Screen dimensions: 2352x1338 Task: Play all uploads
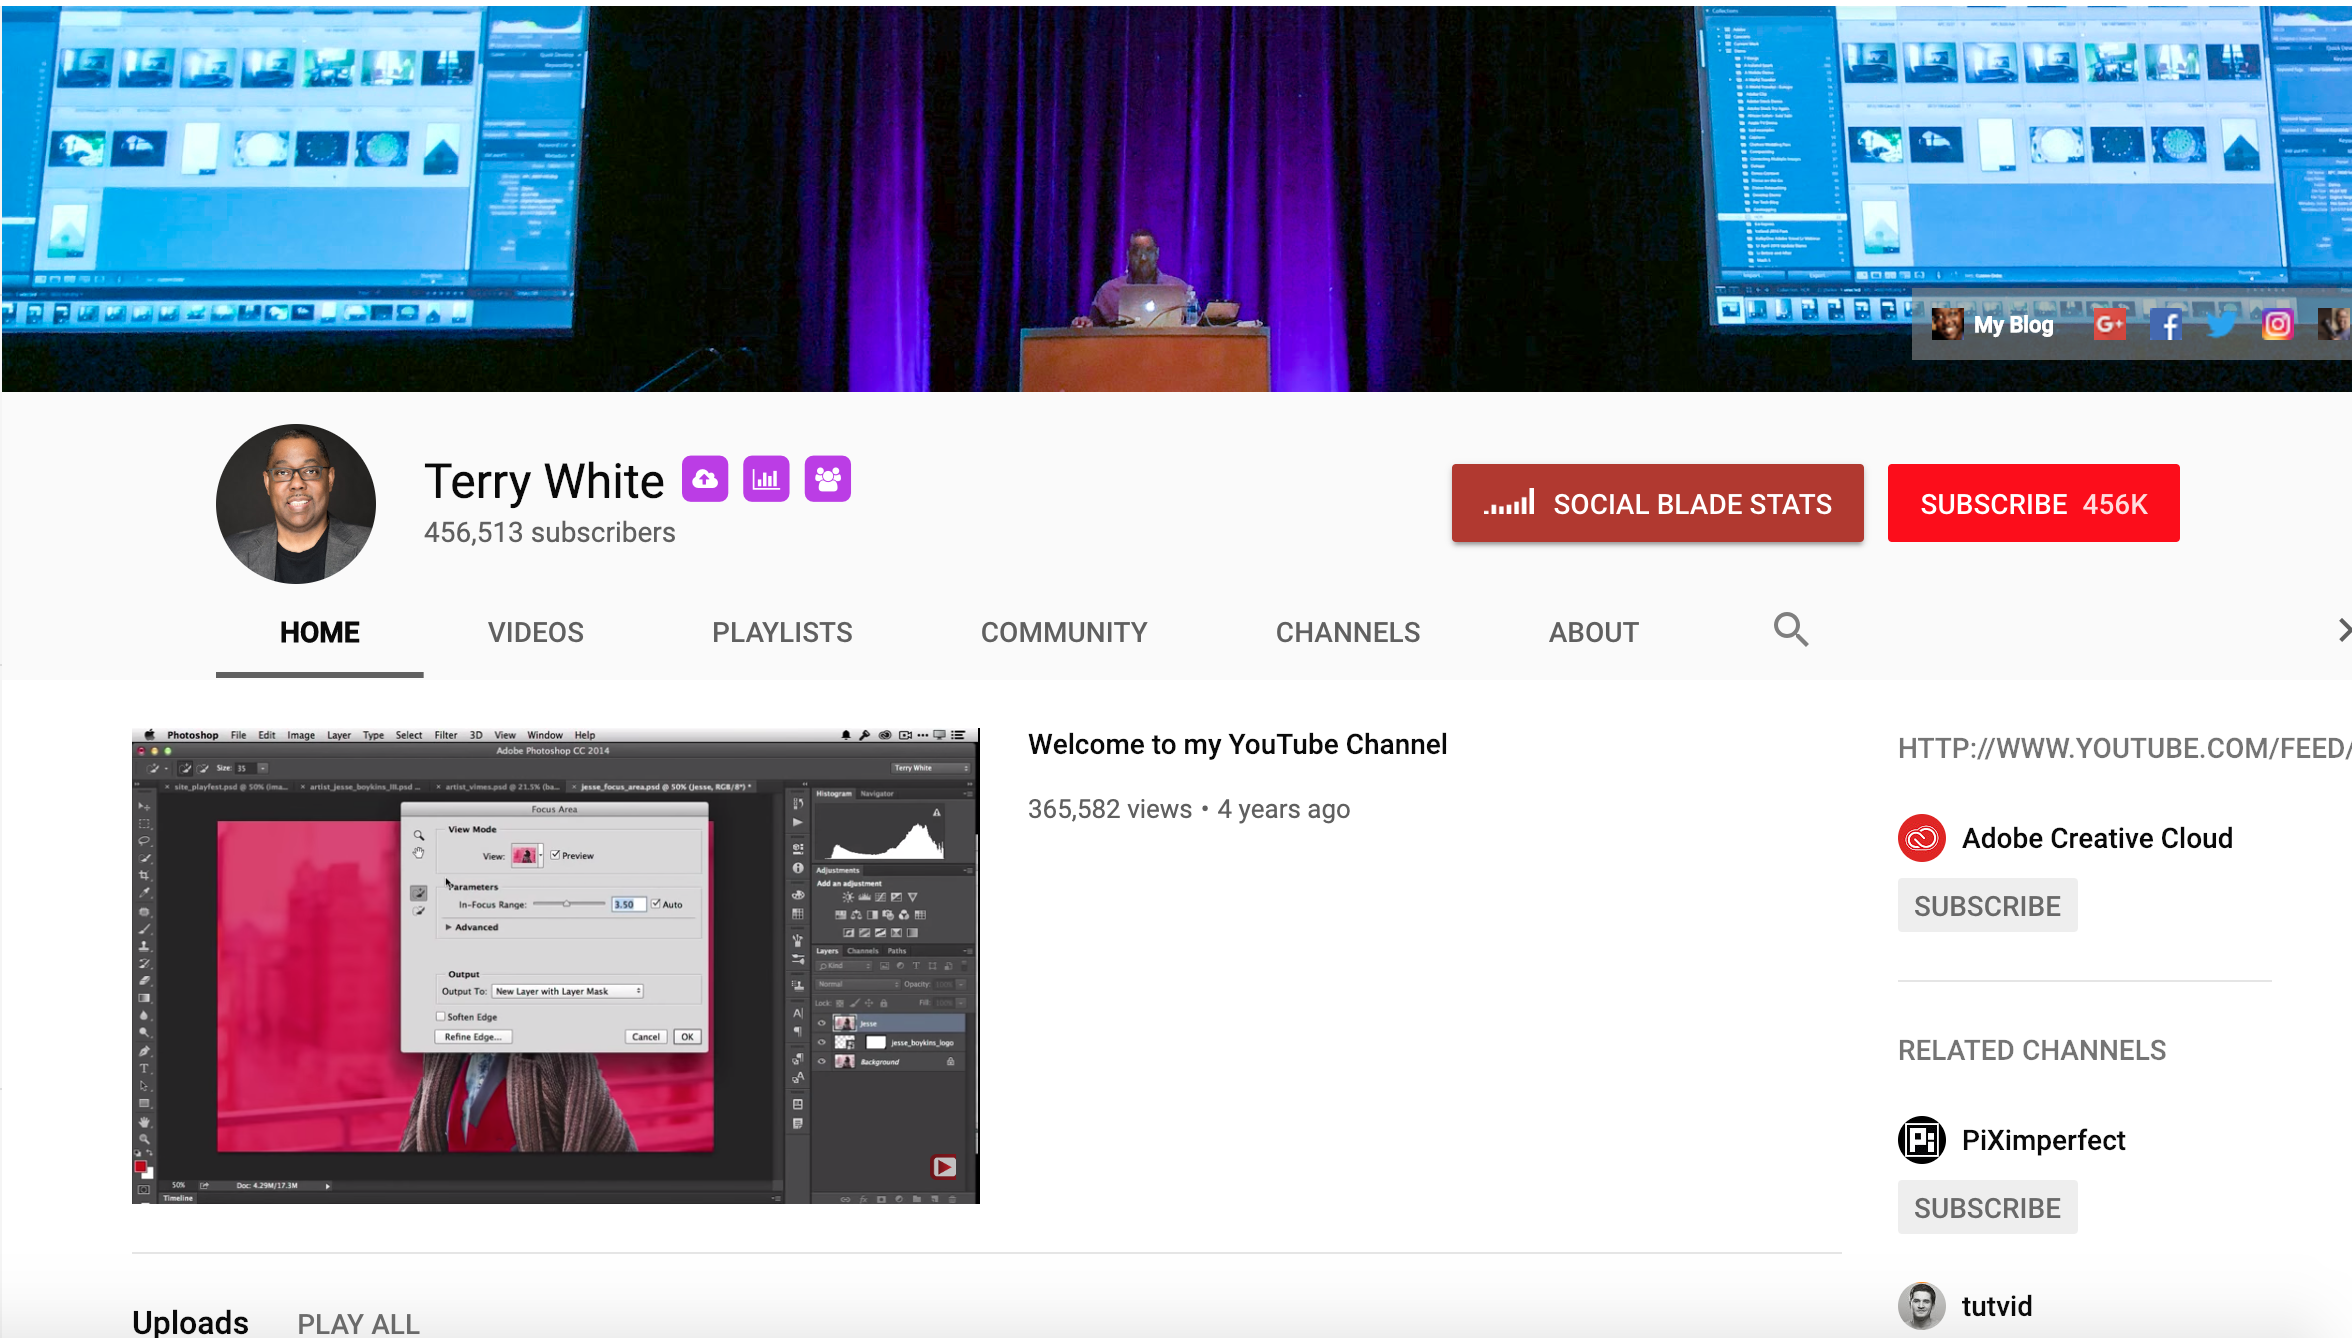tap(358, 1324)
